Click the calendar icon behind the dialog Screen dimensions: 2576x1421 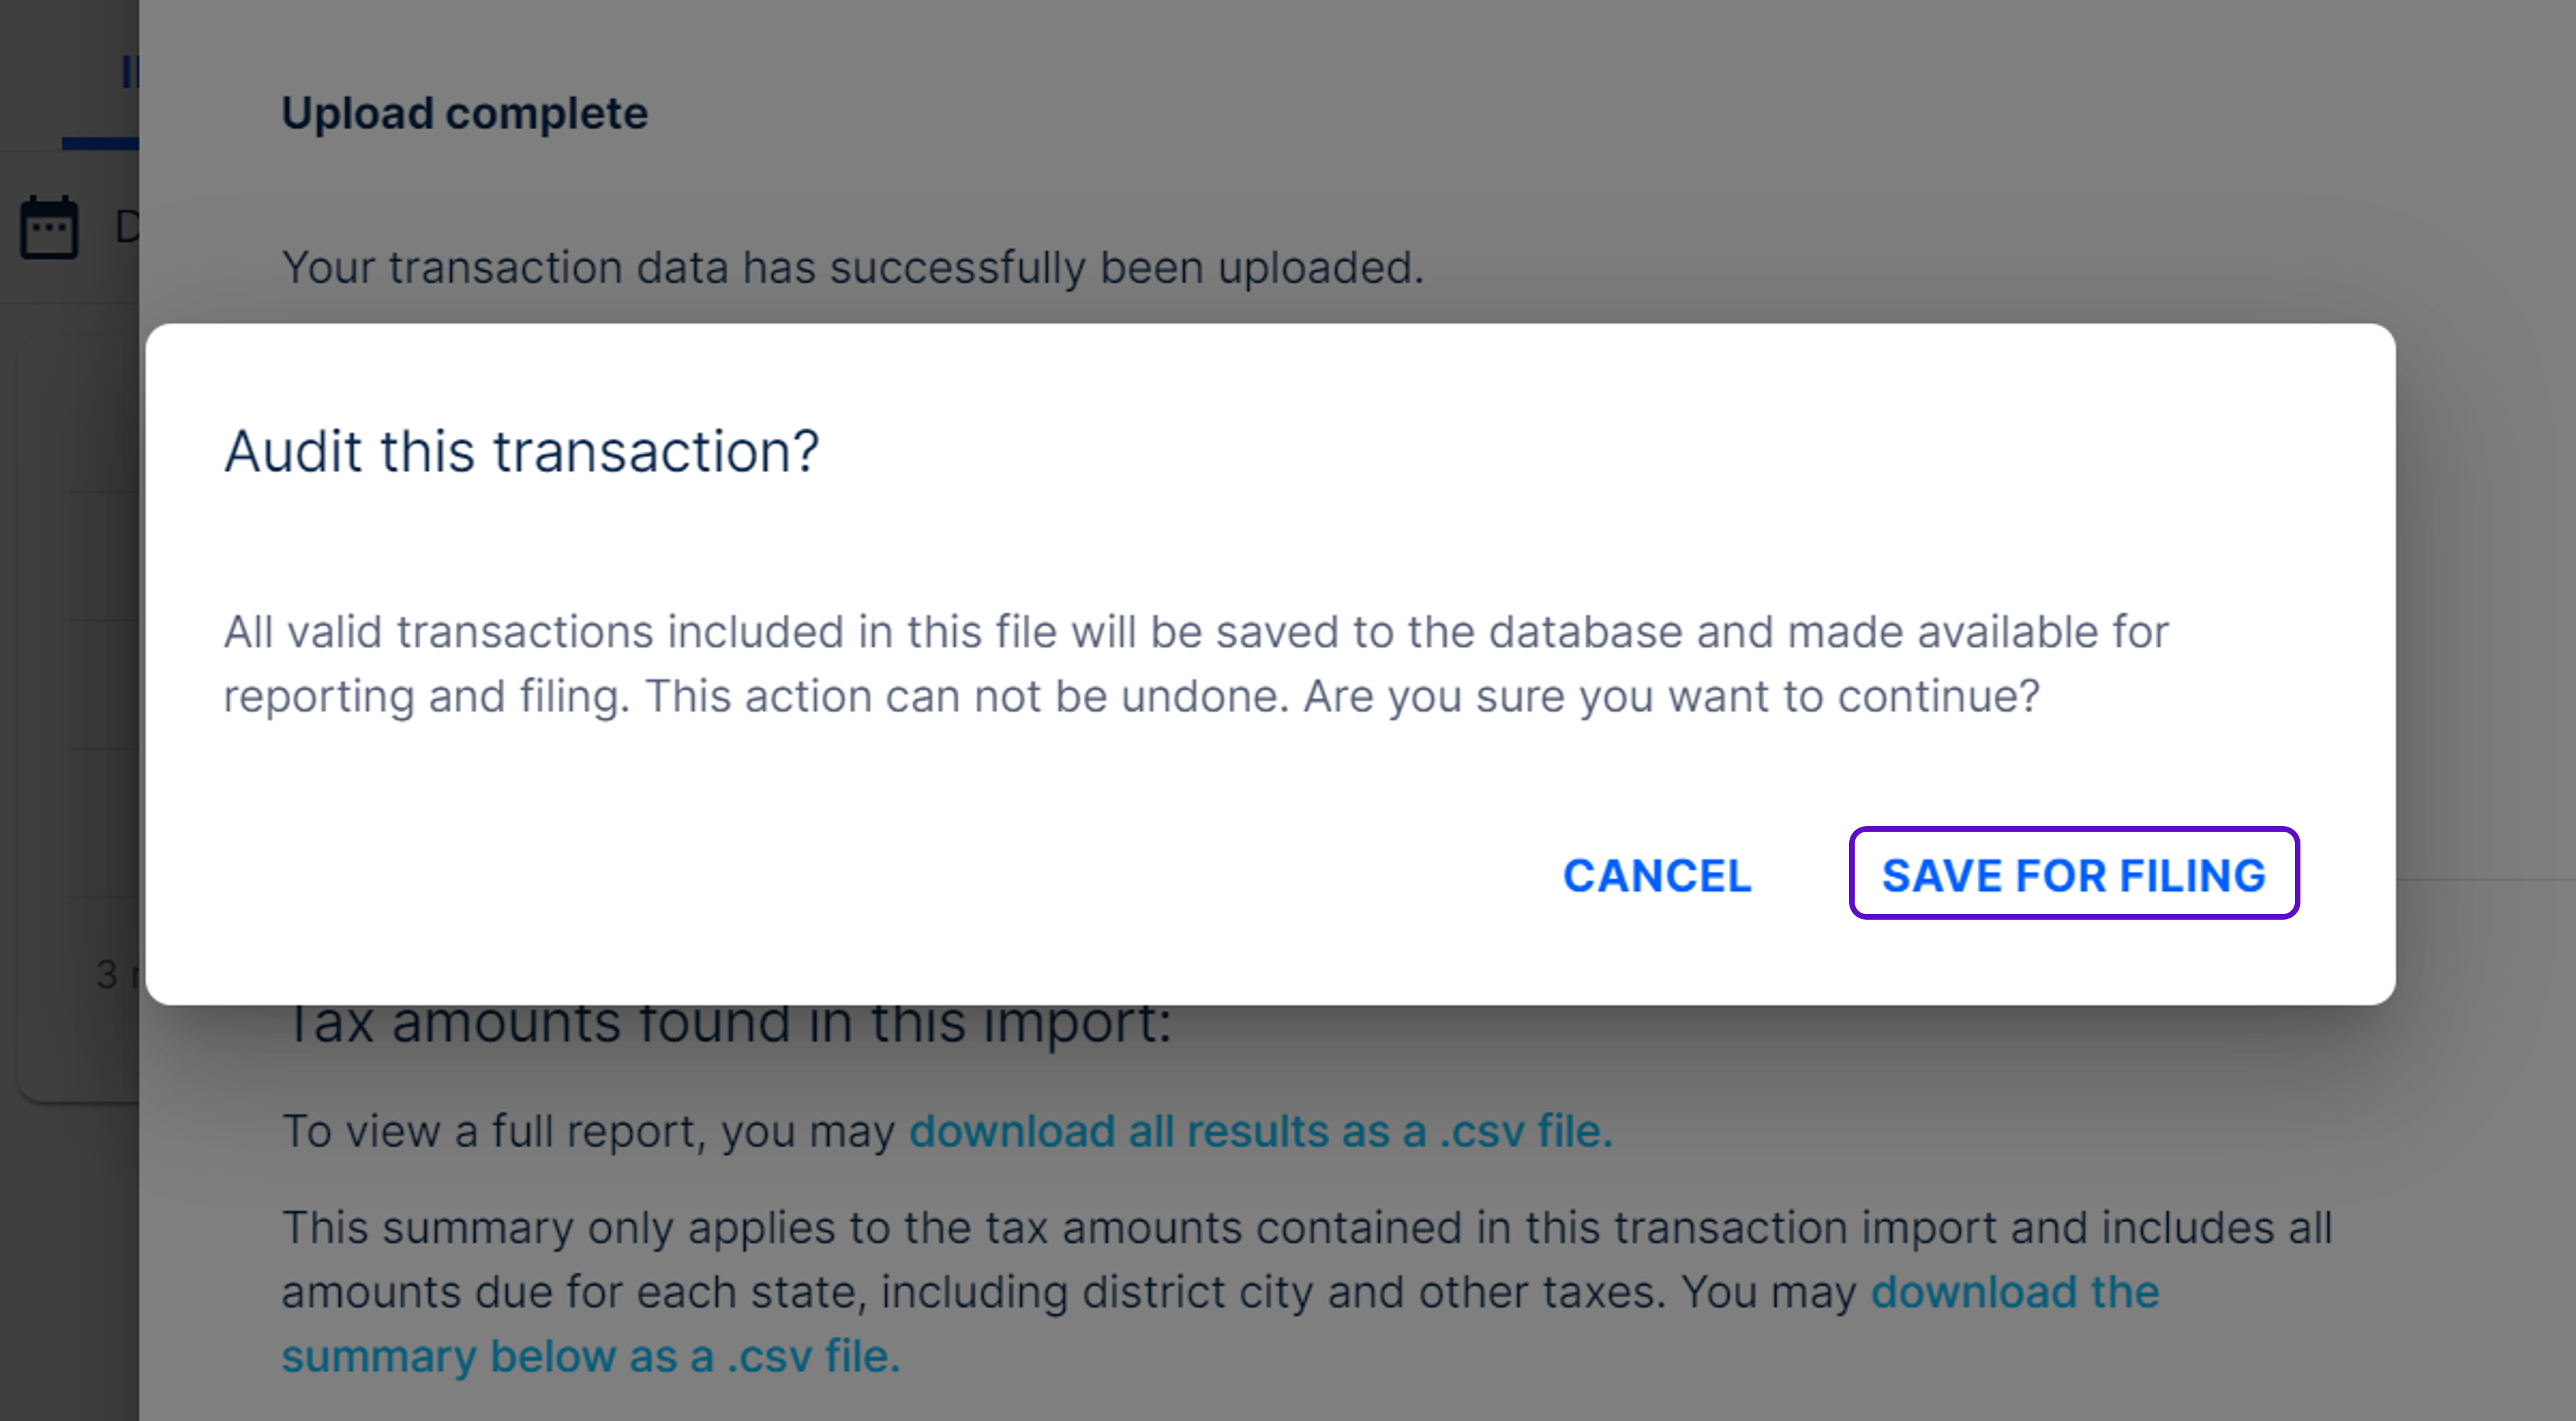49,228
